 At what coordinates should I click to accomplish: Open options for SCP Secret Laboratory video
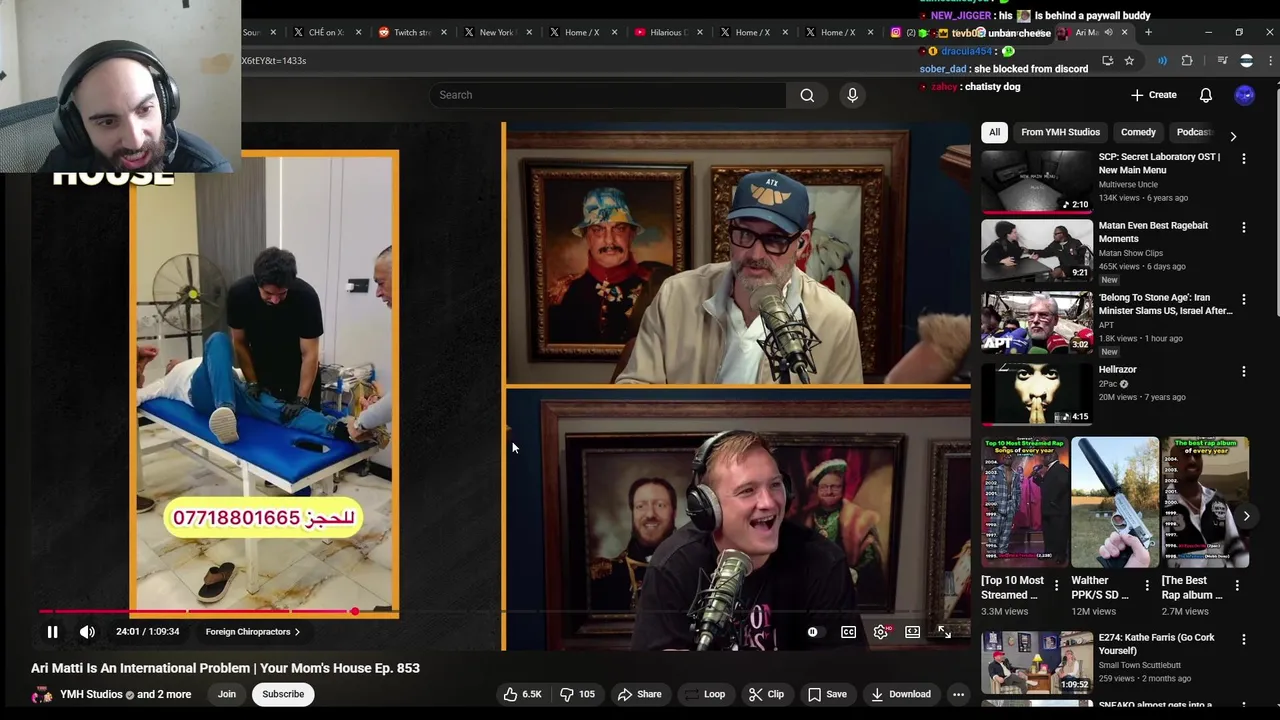[1244, 159]
